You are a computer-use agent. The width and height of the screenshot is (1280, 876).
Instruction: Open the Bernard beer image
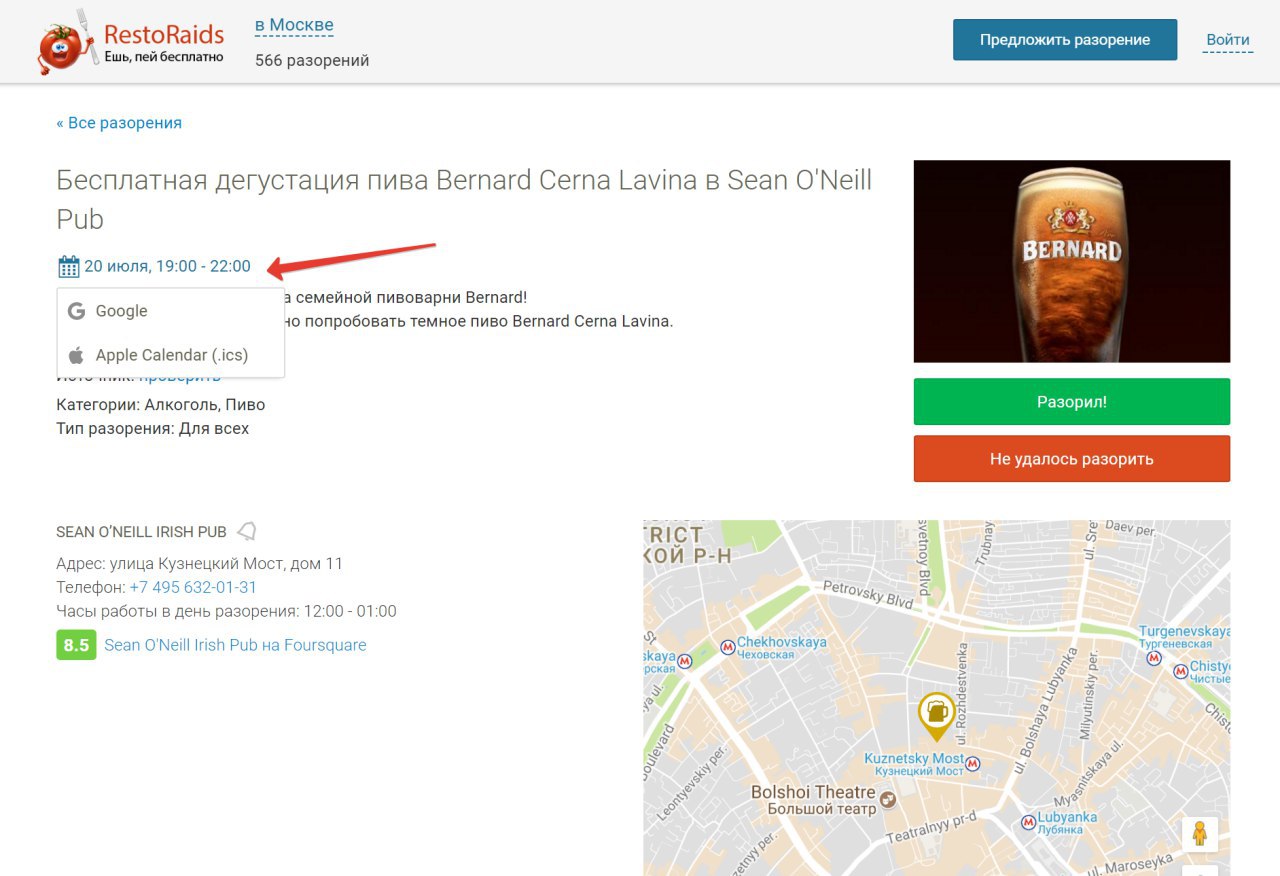tap(1072, 261)
